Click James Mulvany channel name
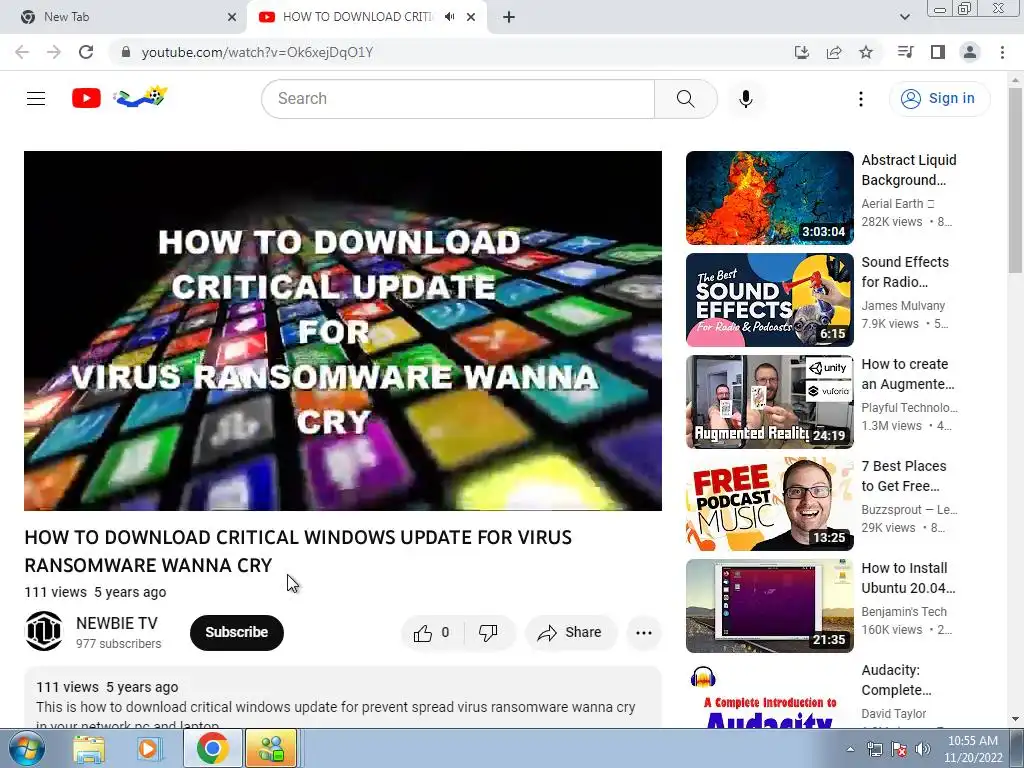Screen dimensions: 1024x768 pos(903,306)
